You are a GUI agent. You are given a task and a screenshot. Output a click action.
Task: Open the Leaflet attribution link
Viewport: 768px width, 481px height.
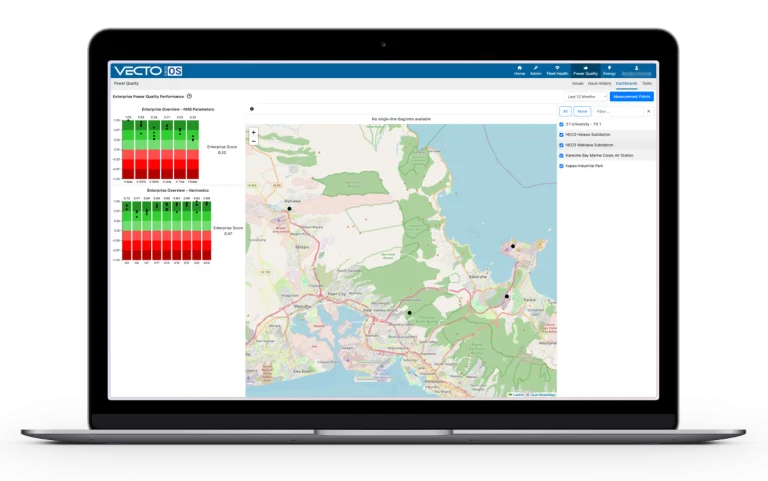[517, 394]
